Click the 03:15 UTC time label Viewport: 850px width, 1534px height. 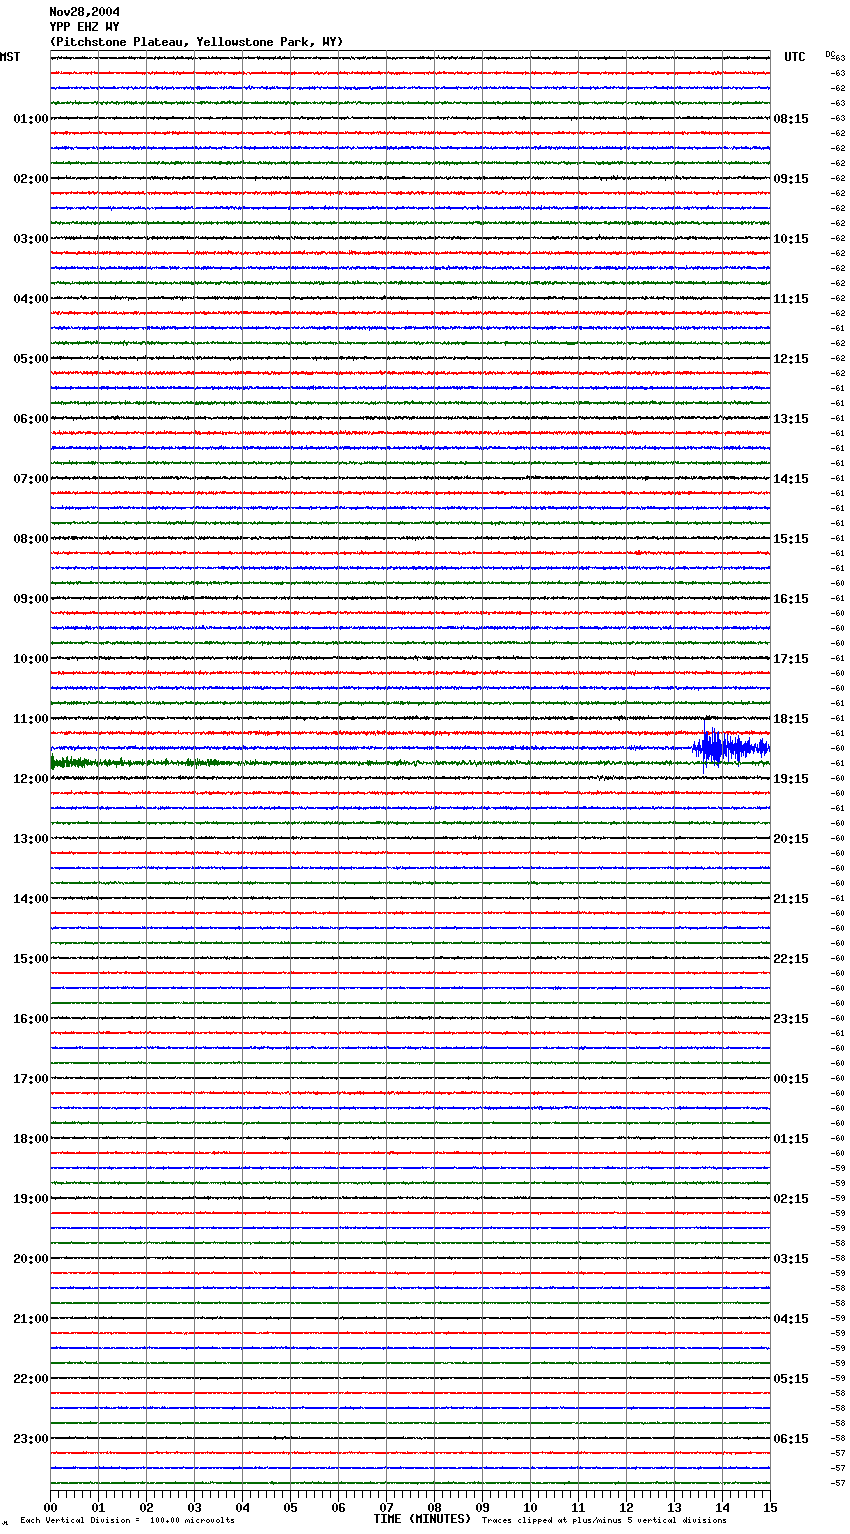(791, 1259)
